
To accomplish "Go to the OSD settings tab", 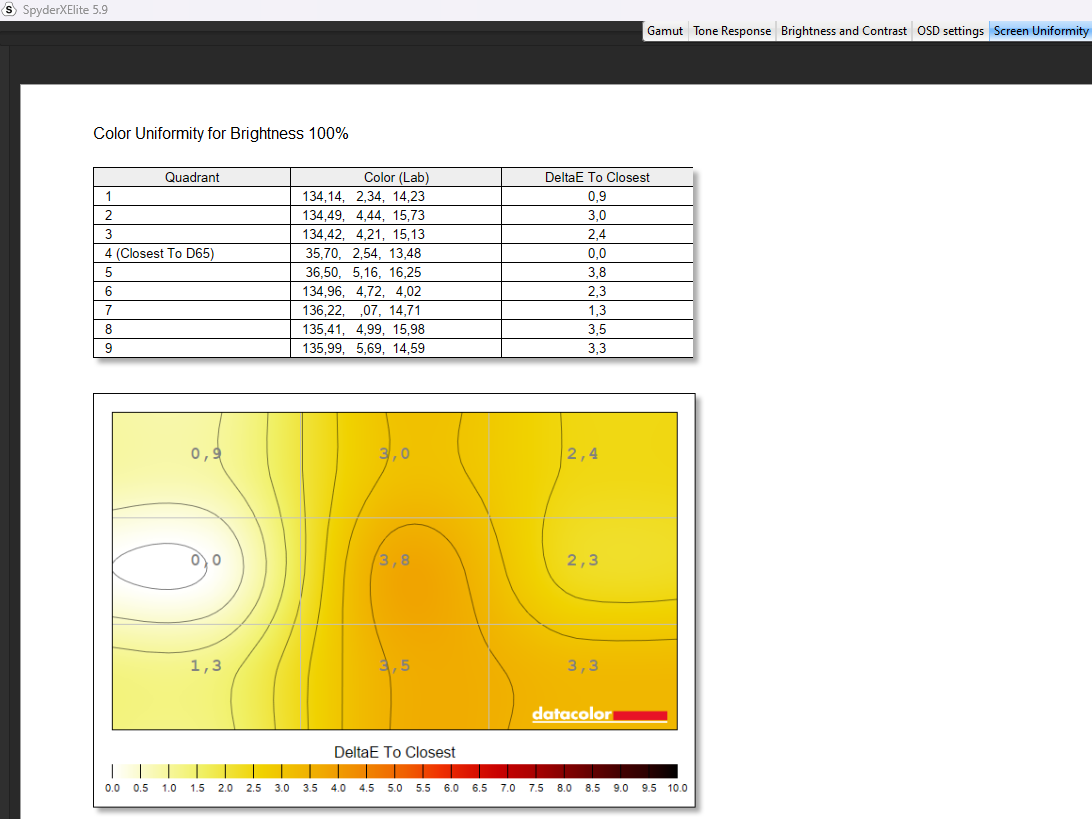I will 950,31.
